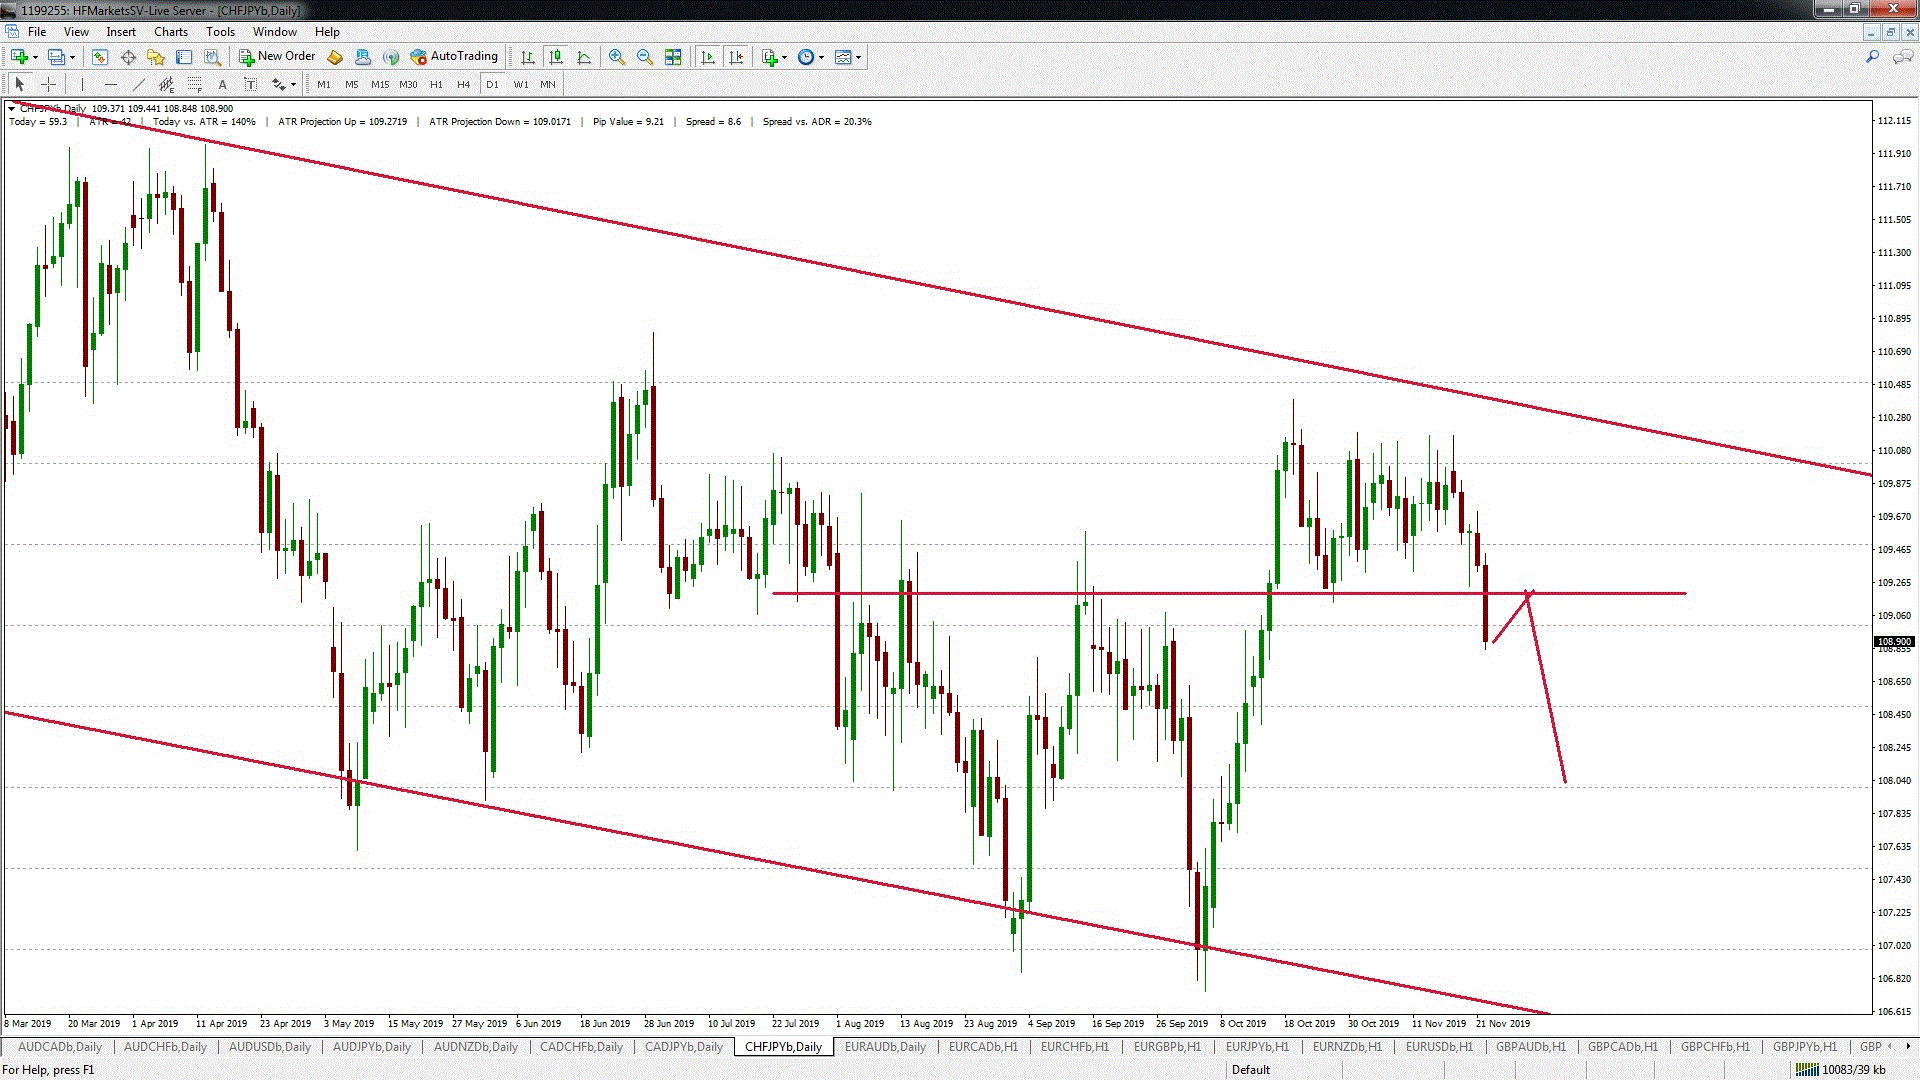Click the chart menu triangle beside CHFJPYb,Daily
This screenshot has width=1920, height=1080.
pyautogui.click(x=12, y=108)
